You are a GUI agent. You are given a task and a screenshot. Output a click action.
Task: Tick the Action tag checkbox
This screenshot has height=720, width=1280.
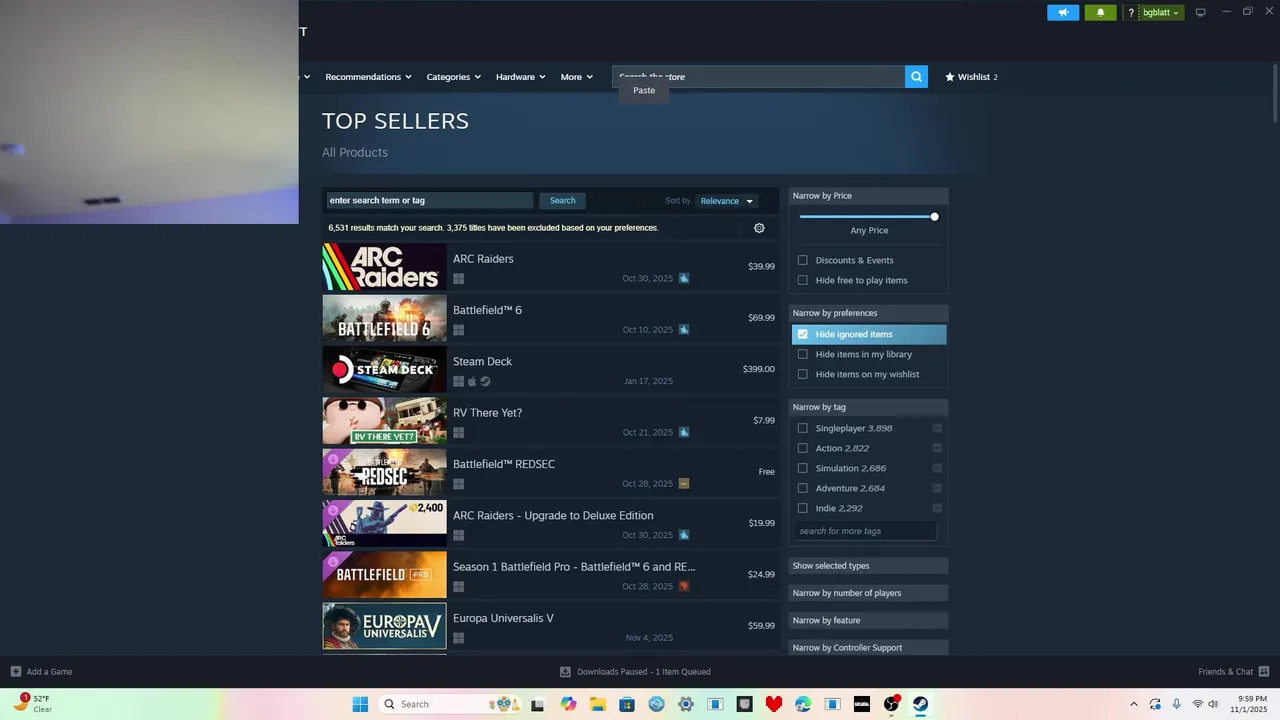click(x=802, y=448)
